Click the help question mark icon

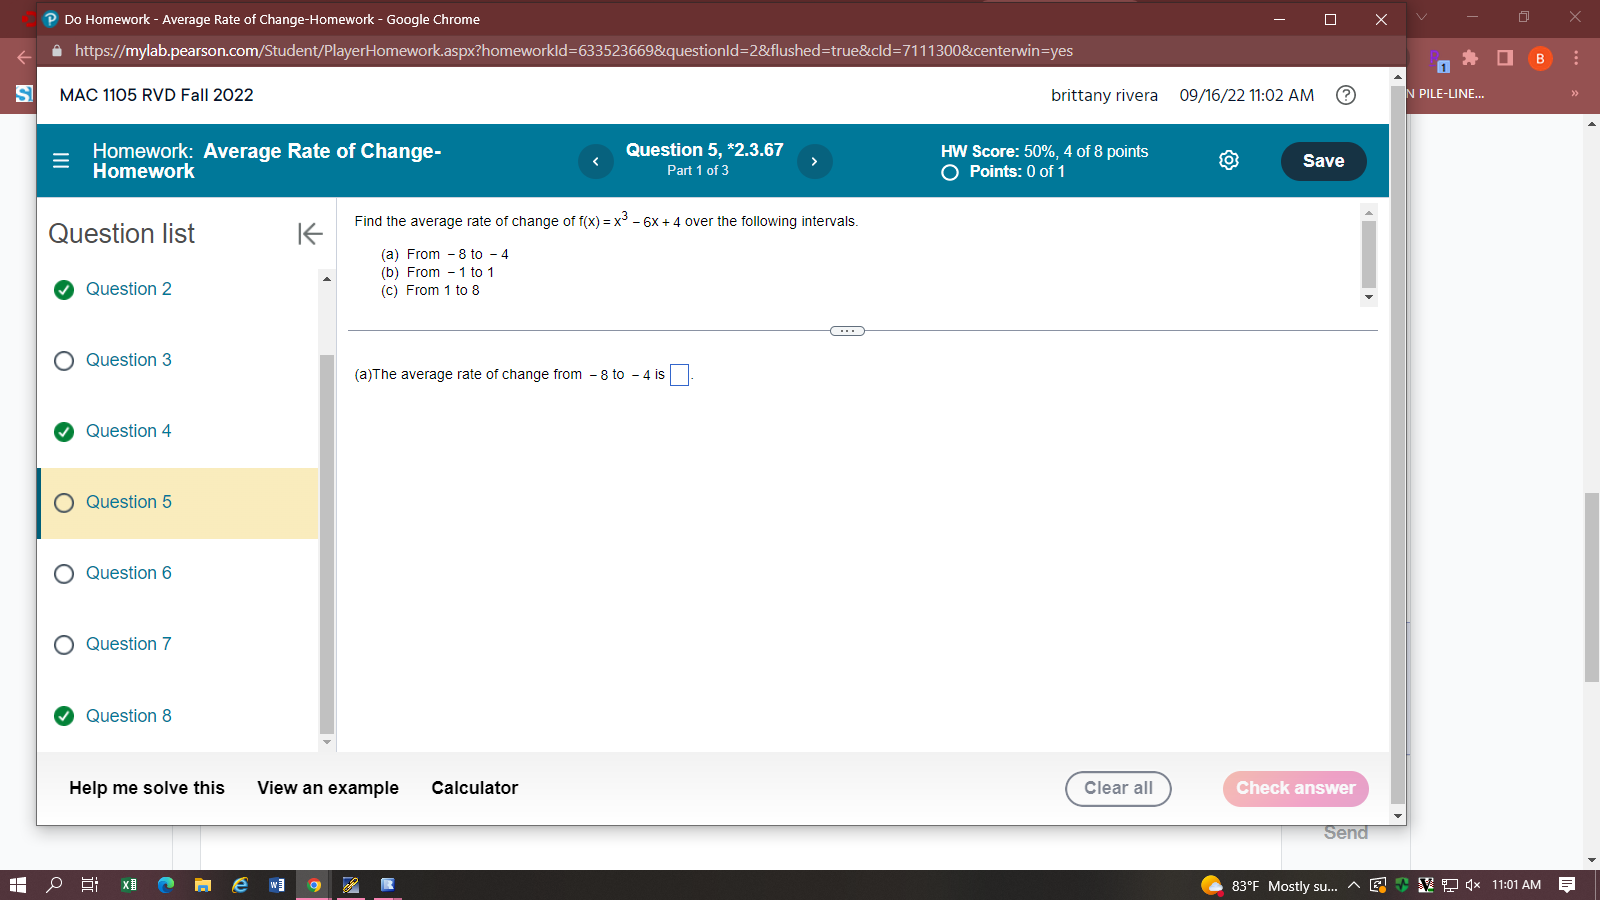(1346, 95)
